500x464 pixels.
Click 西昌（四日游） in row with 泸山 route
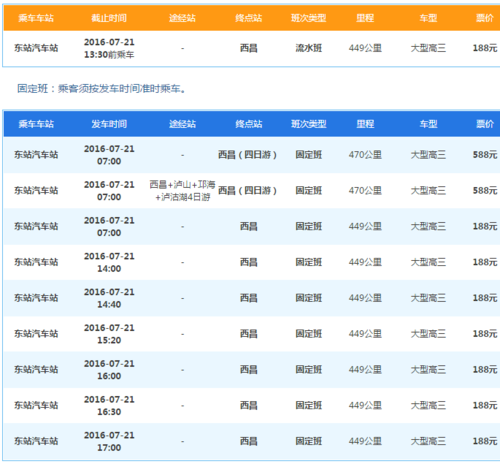point(247,191)
